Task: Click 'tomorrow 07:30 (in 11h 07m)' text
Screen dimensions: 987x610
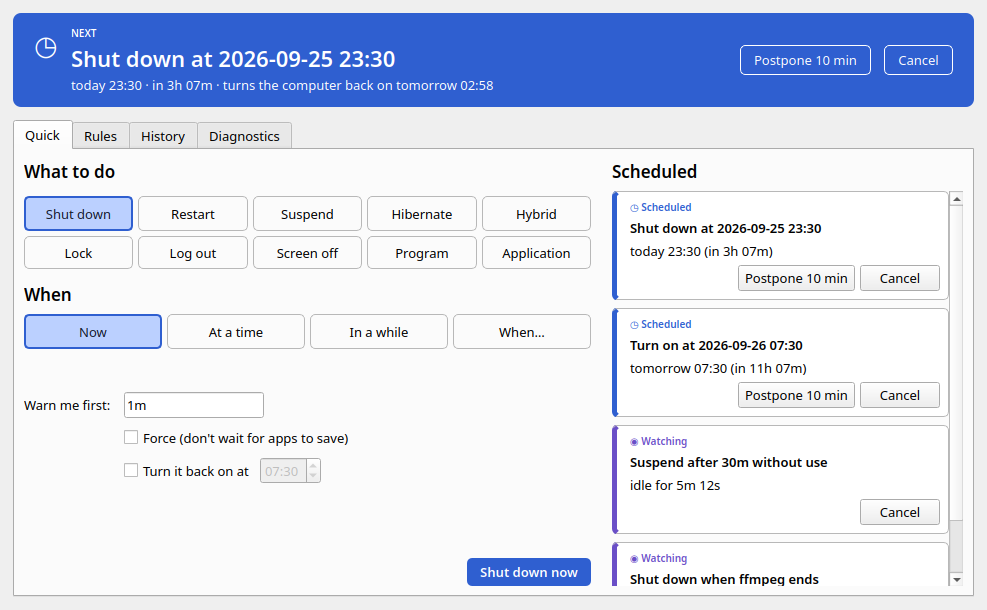Action: 718,368
